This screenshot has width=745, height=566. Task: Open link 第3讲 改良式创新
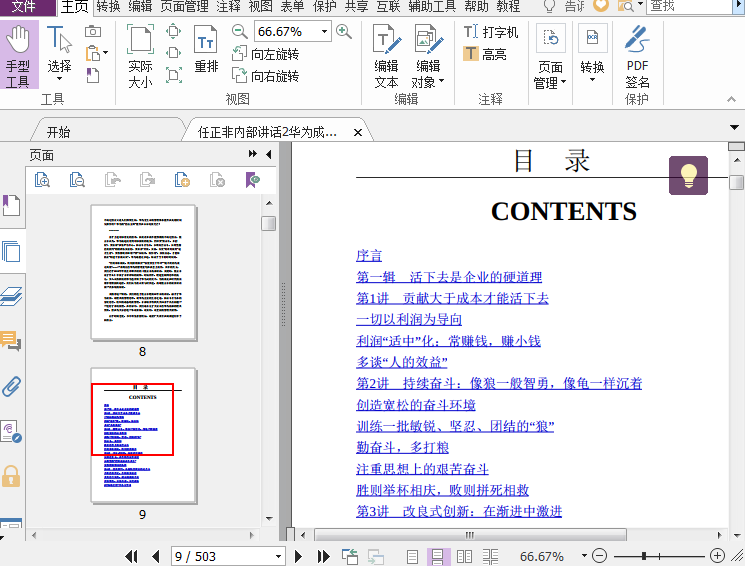coord(459,511)
